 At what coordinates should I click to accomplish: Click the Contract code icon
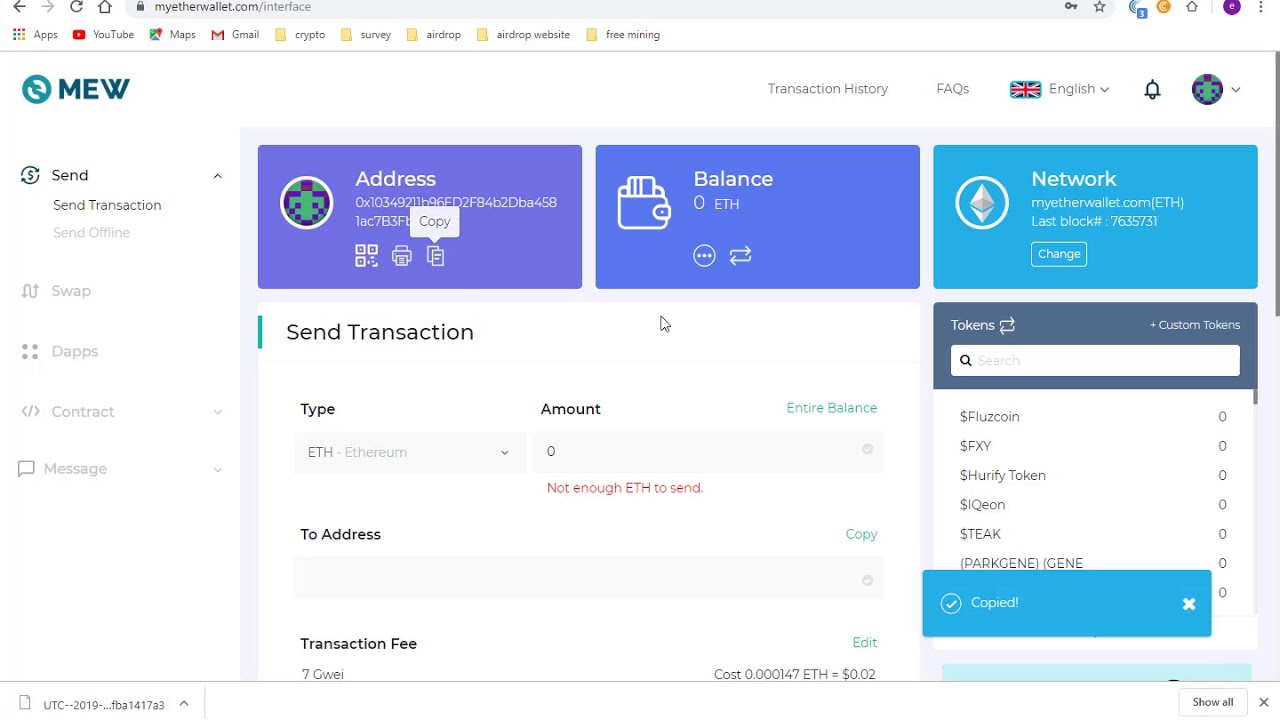tap(30, 412)
